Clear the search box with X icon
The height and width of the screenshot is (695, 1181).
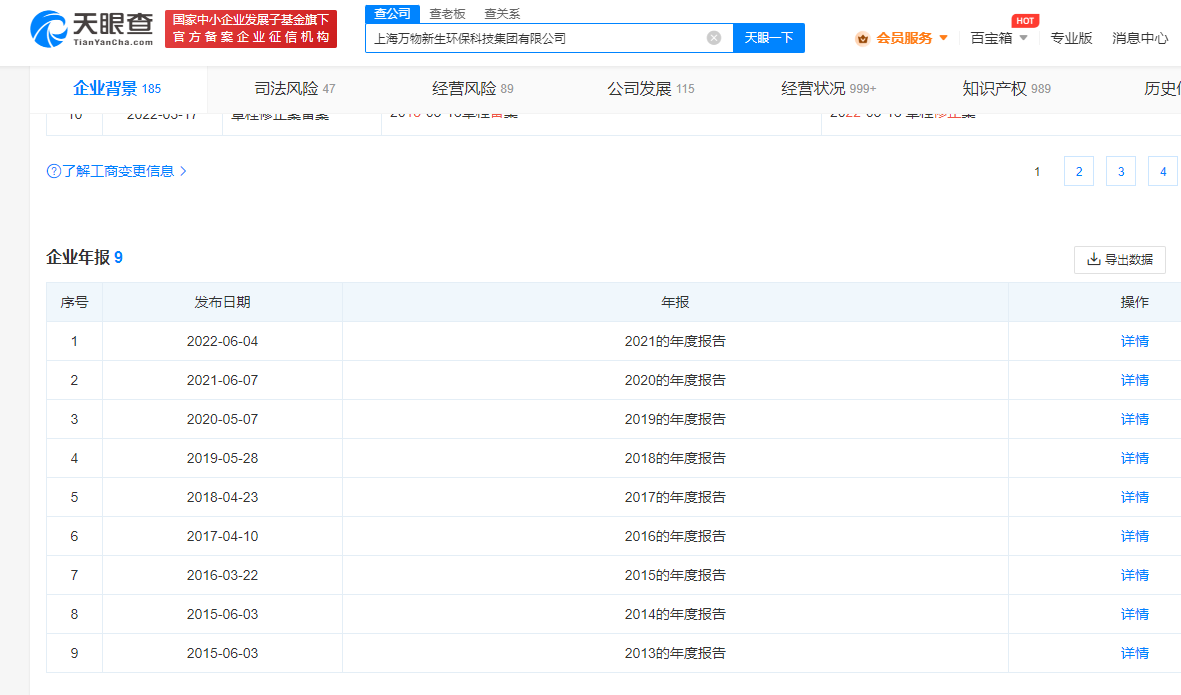point(714,38)
